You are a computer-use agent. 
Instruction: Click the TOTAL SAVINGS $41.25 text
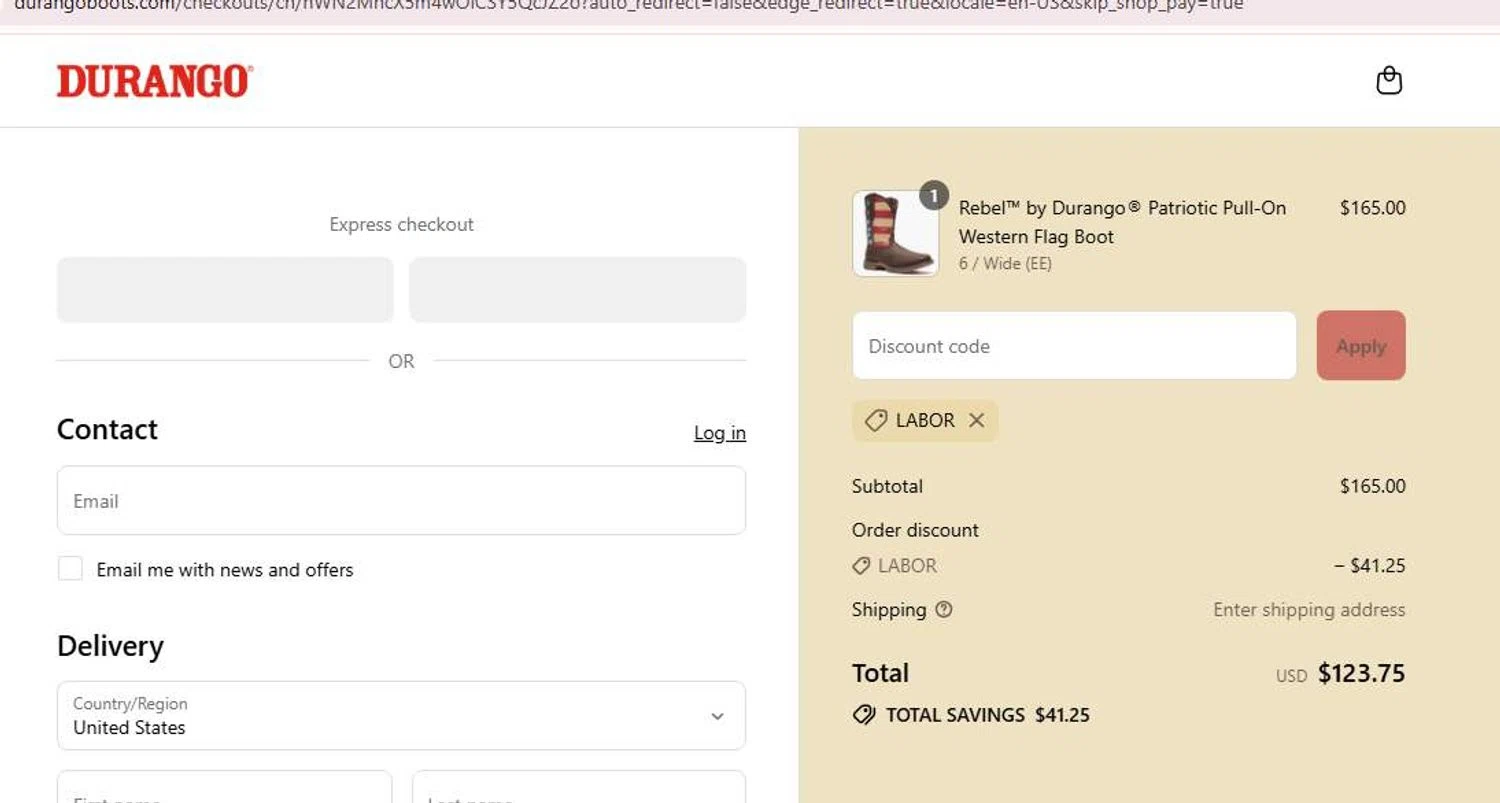[988, 715]
